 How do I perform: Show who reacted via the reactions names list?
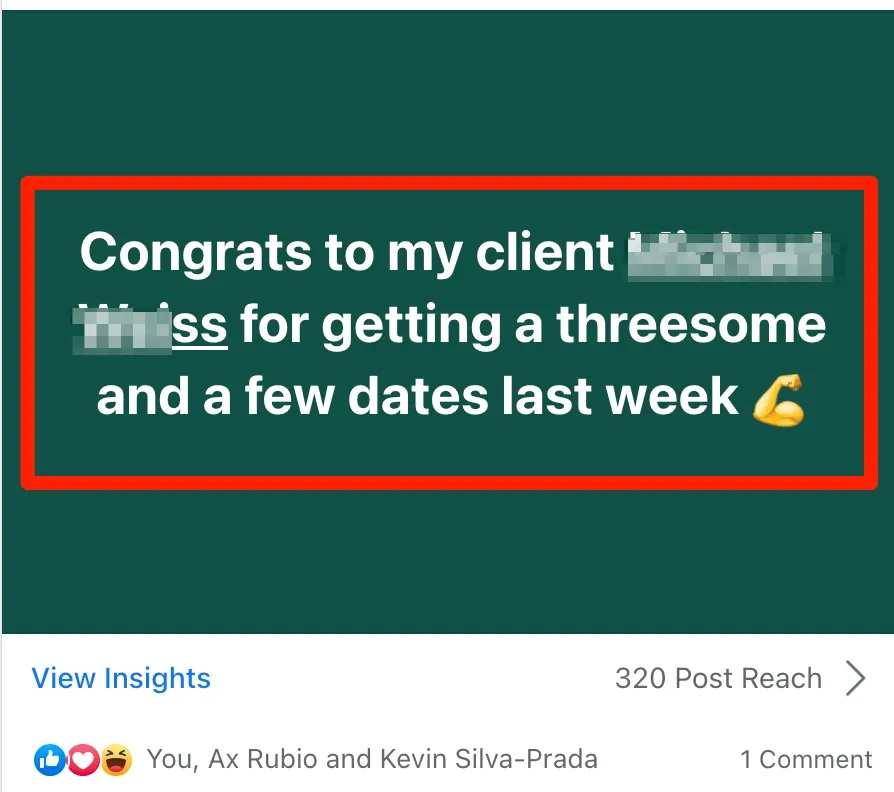pos(372,760)
